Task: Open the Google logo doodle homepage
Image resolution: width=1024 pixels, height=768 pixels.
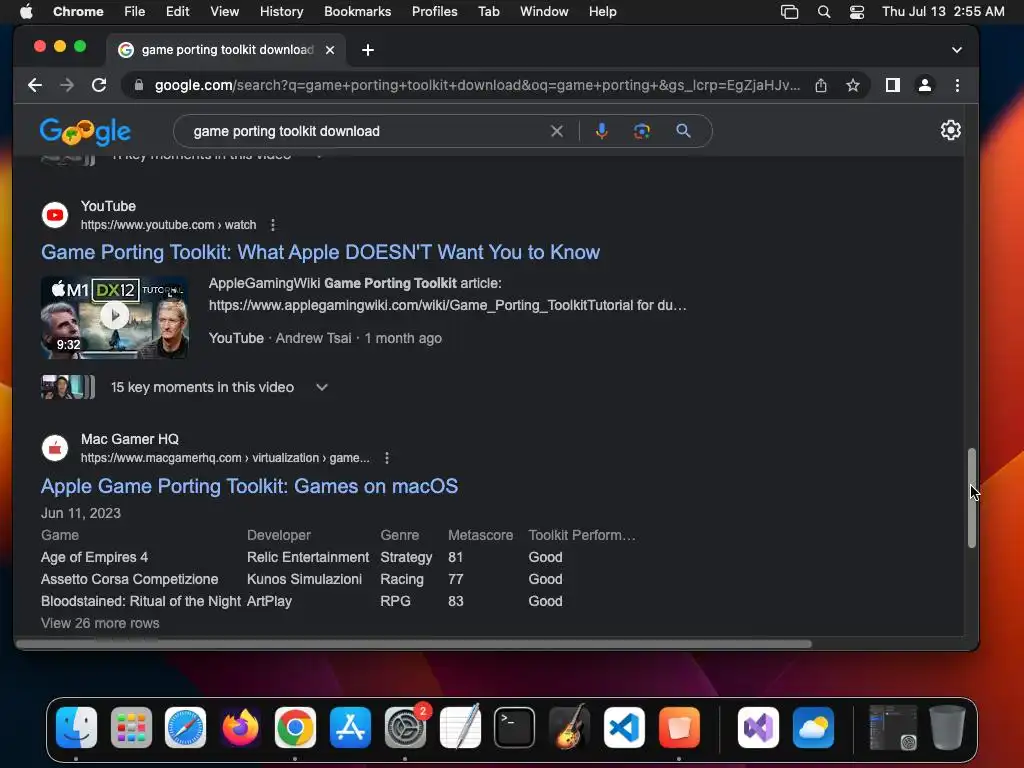Action: tap(86, 132)
